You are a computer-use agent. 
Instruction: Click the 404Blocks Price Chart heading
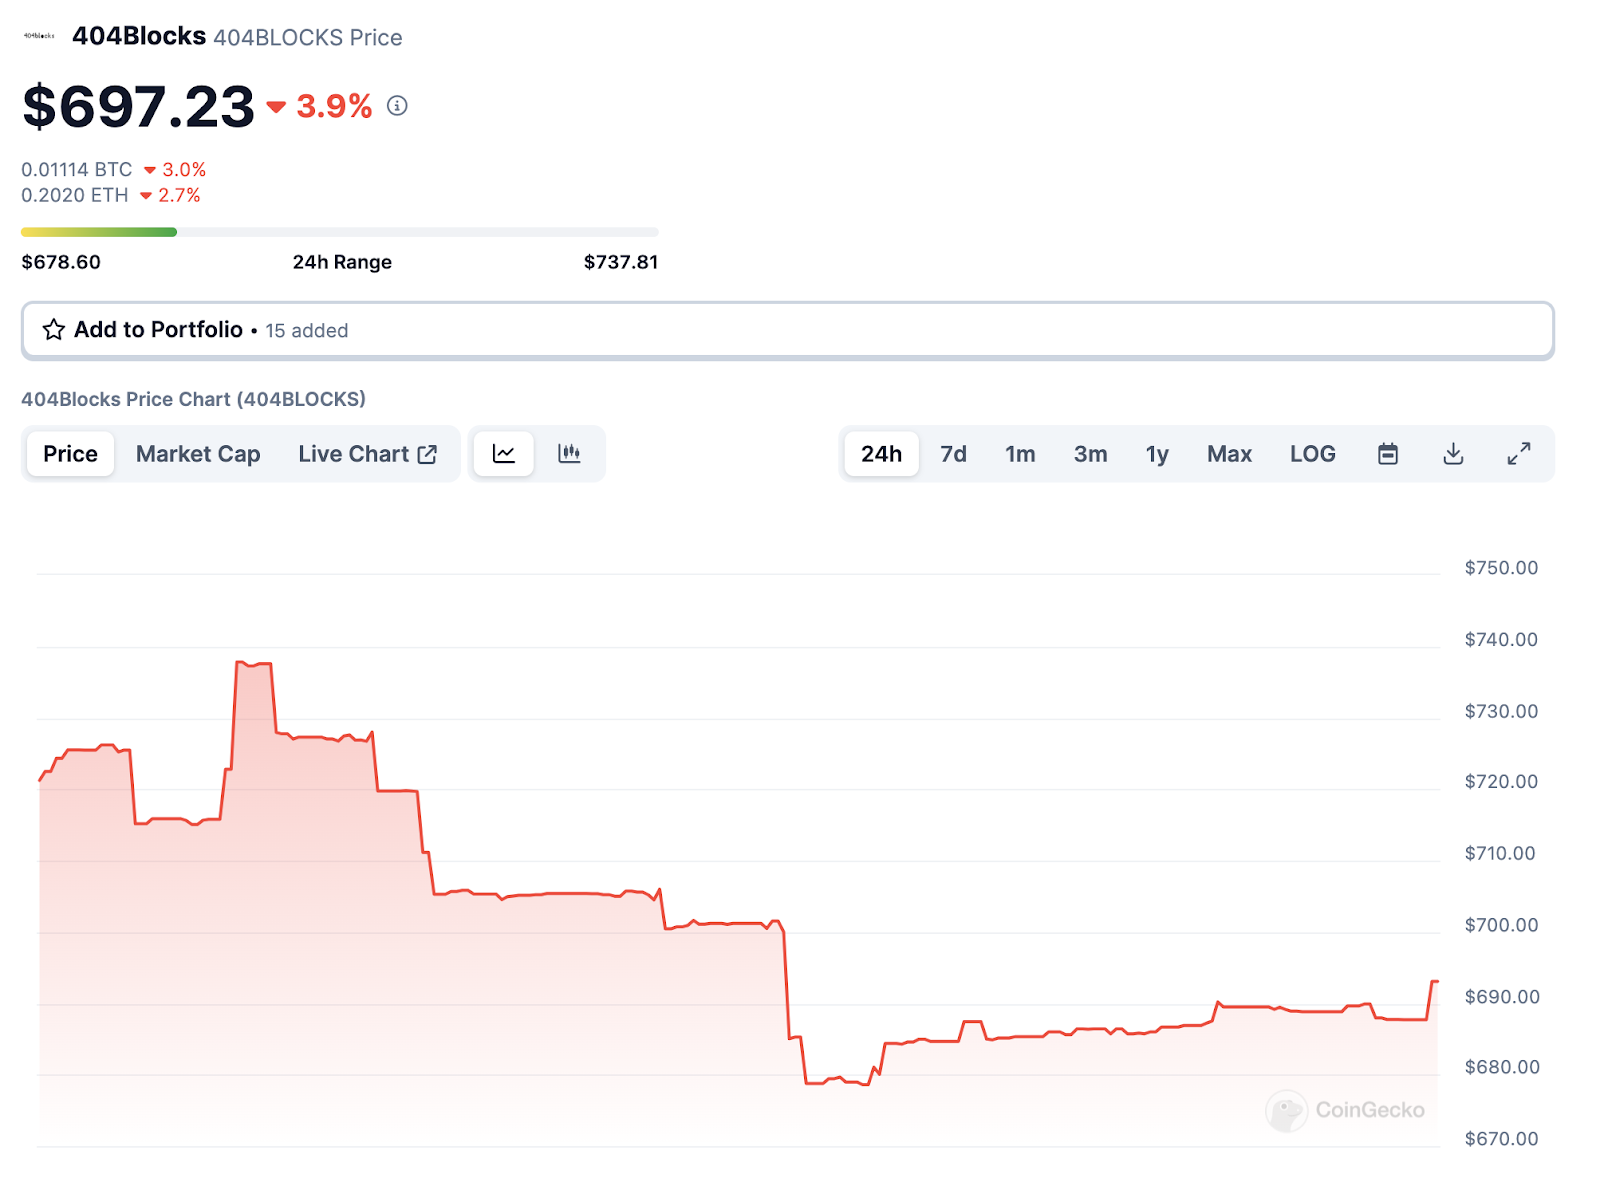(193, 399)
